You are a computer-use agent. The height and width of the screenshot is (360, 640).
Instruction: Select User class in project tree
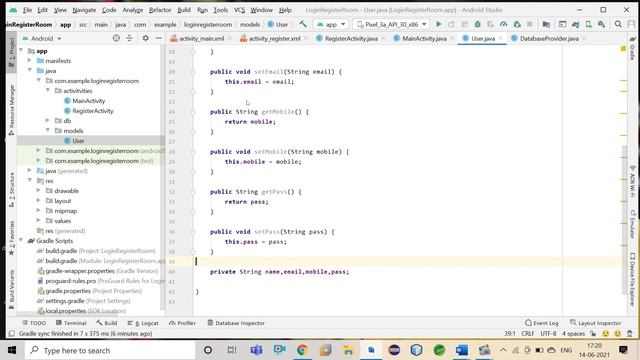(x=78, y=140)
